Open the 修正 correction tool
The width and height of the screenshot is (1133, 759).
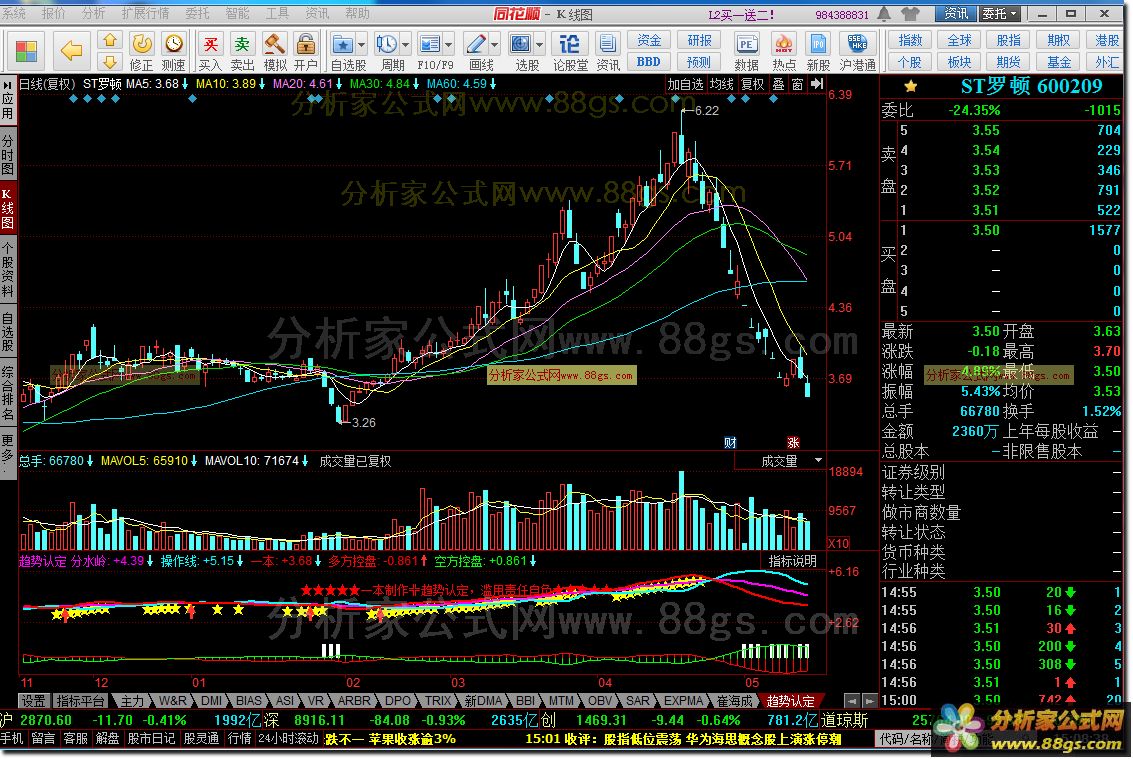[x=142, y=51]
